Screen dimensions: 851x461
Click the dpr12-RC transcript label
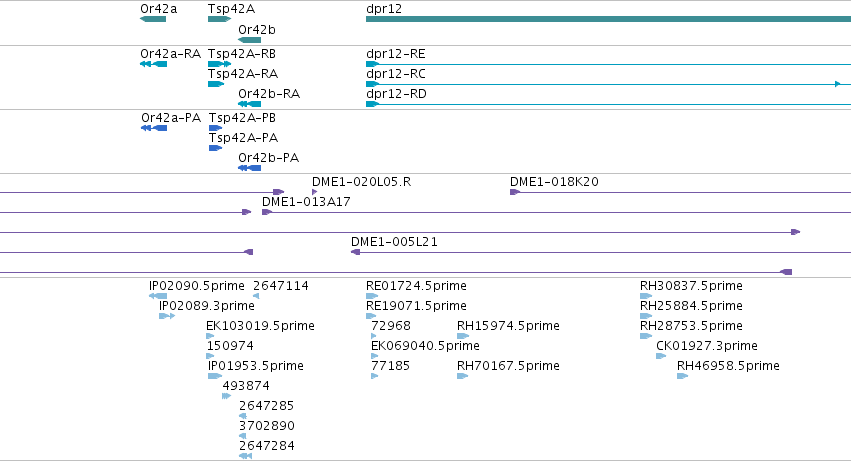(x=396, y=74)
